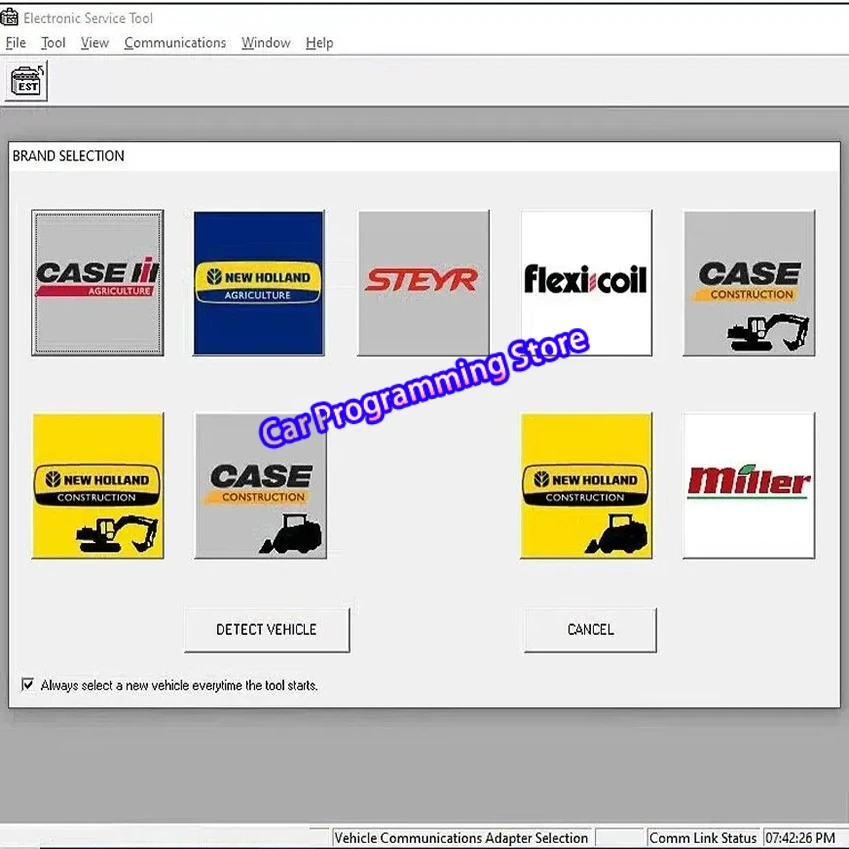Image resolution: width=849 pixels, height=849 pixels.
Task: Open the Communications menu
Action: [175, 43]
